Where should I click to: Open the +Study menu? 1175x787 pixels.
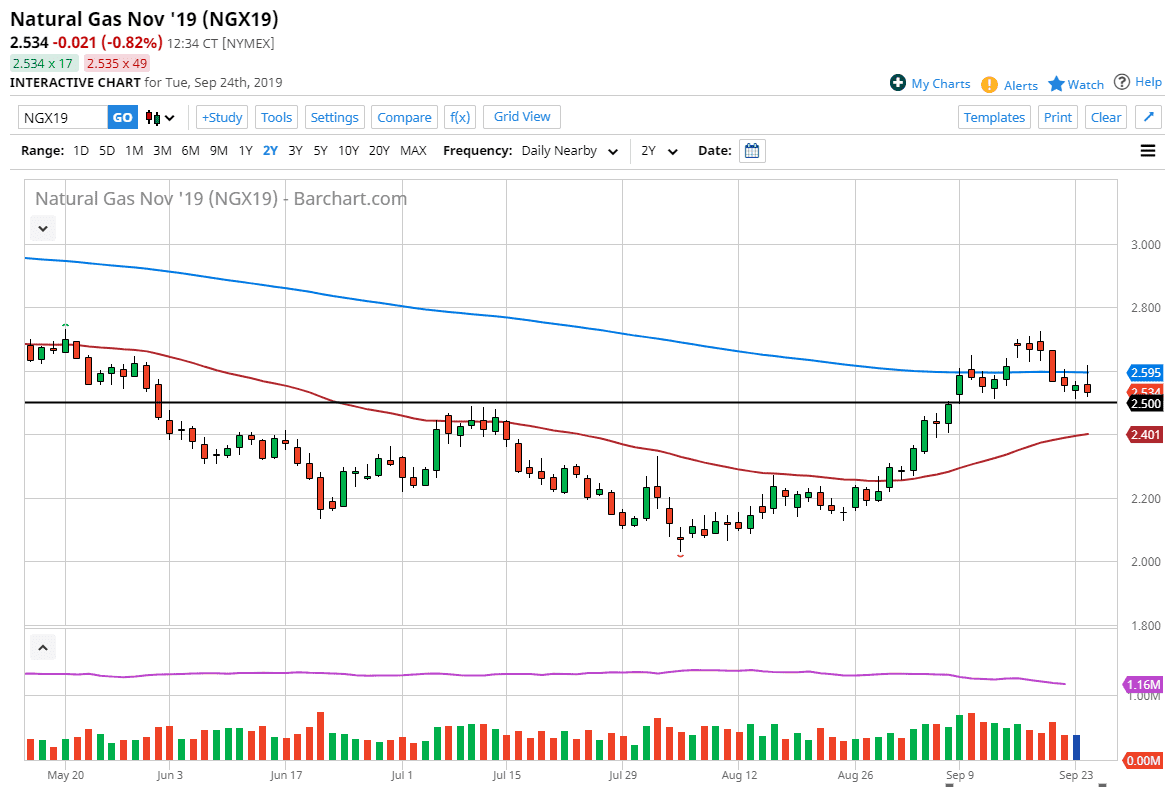click(x=222, y=117)
